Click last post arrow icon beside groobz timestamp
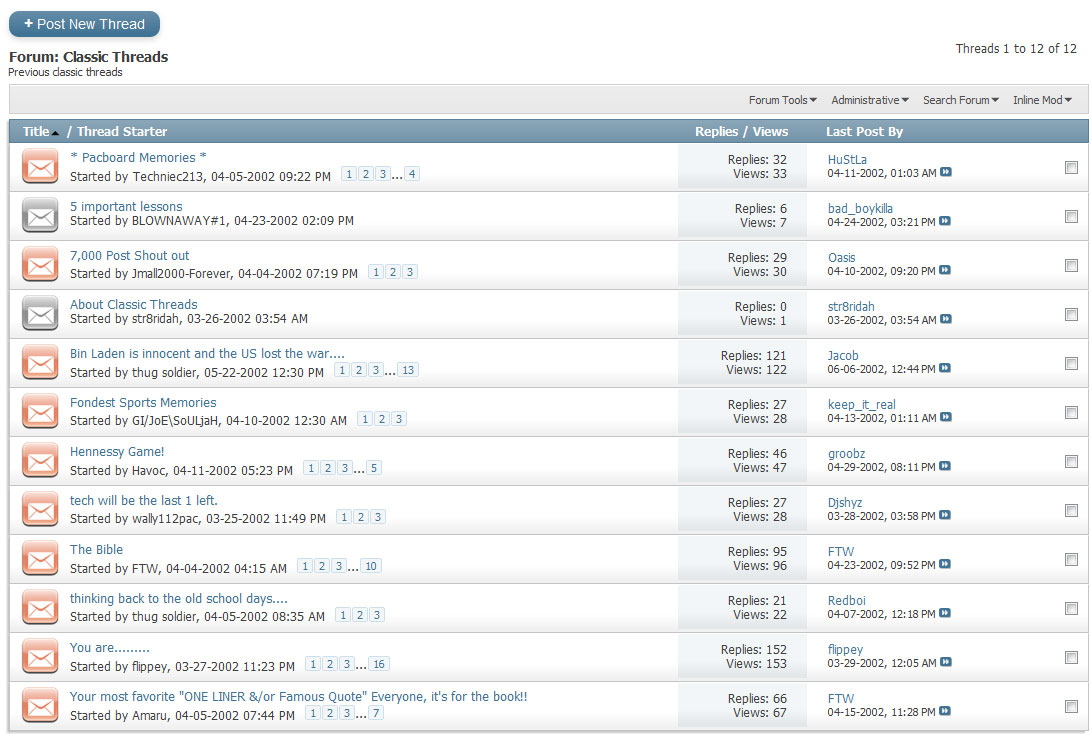This screenshot has height=740, width=1092. [946, 467]
